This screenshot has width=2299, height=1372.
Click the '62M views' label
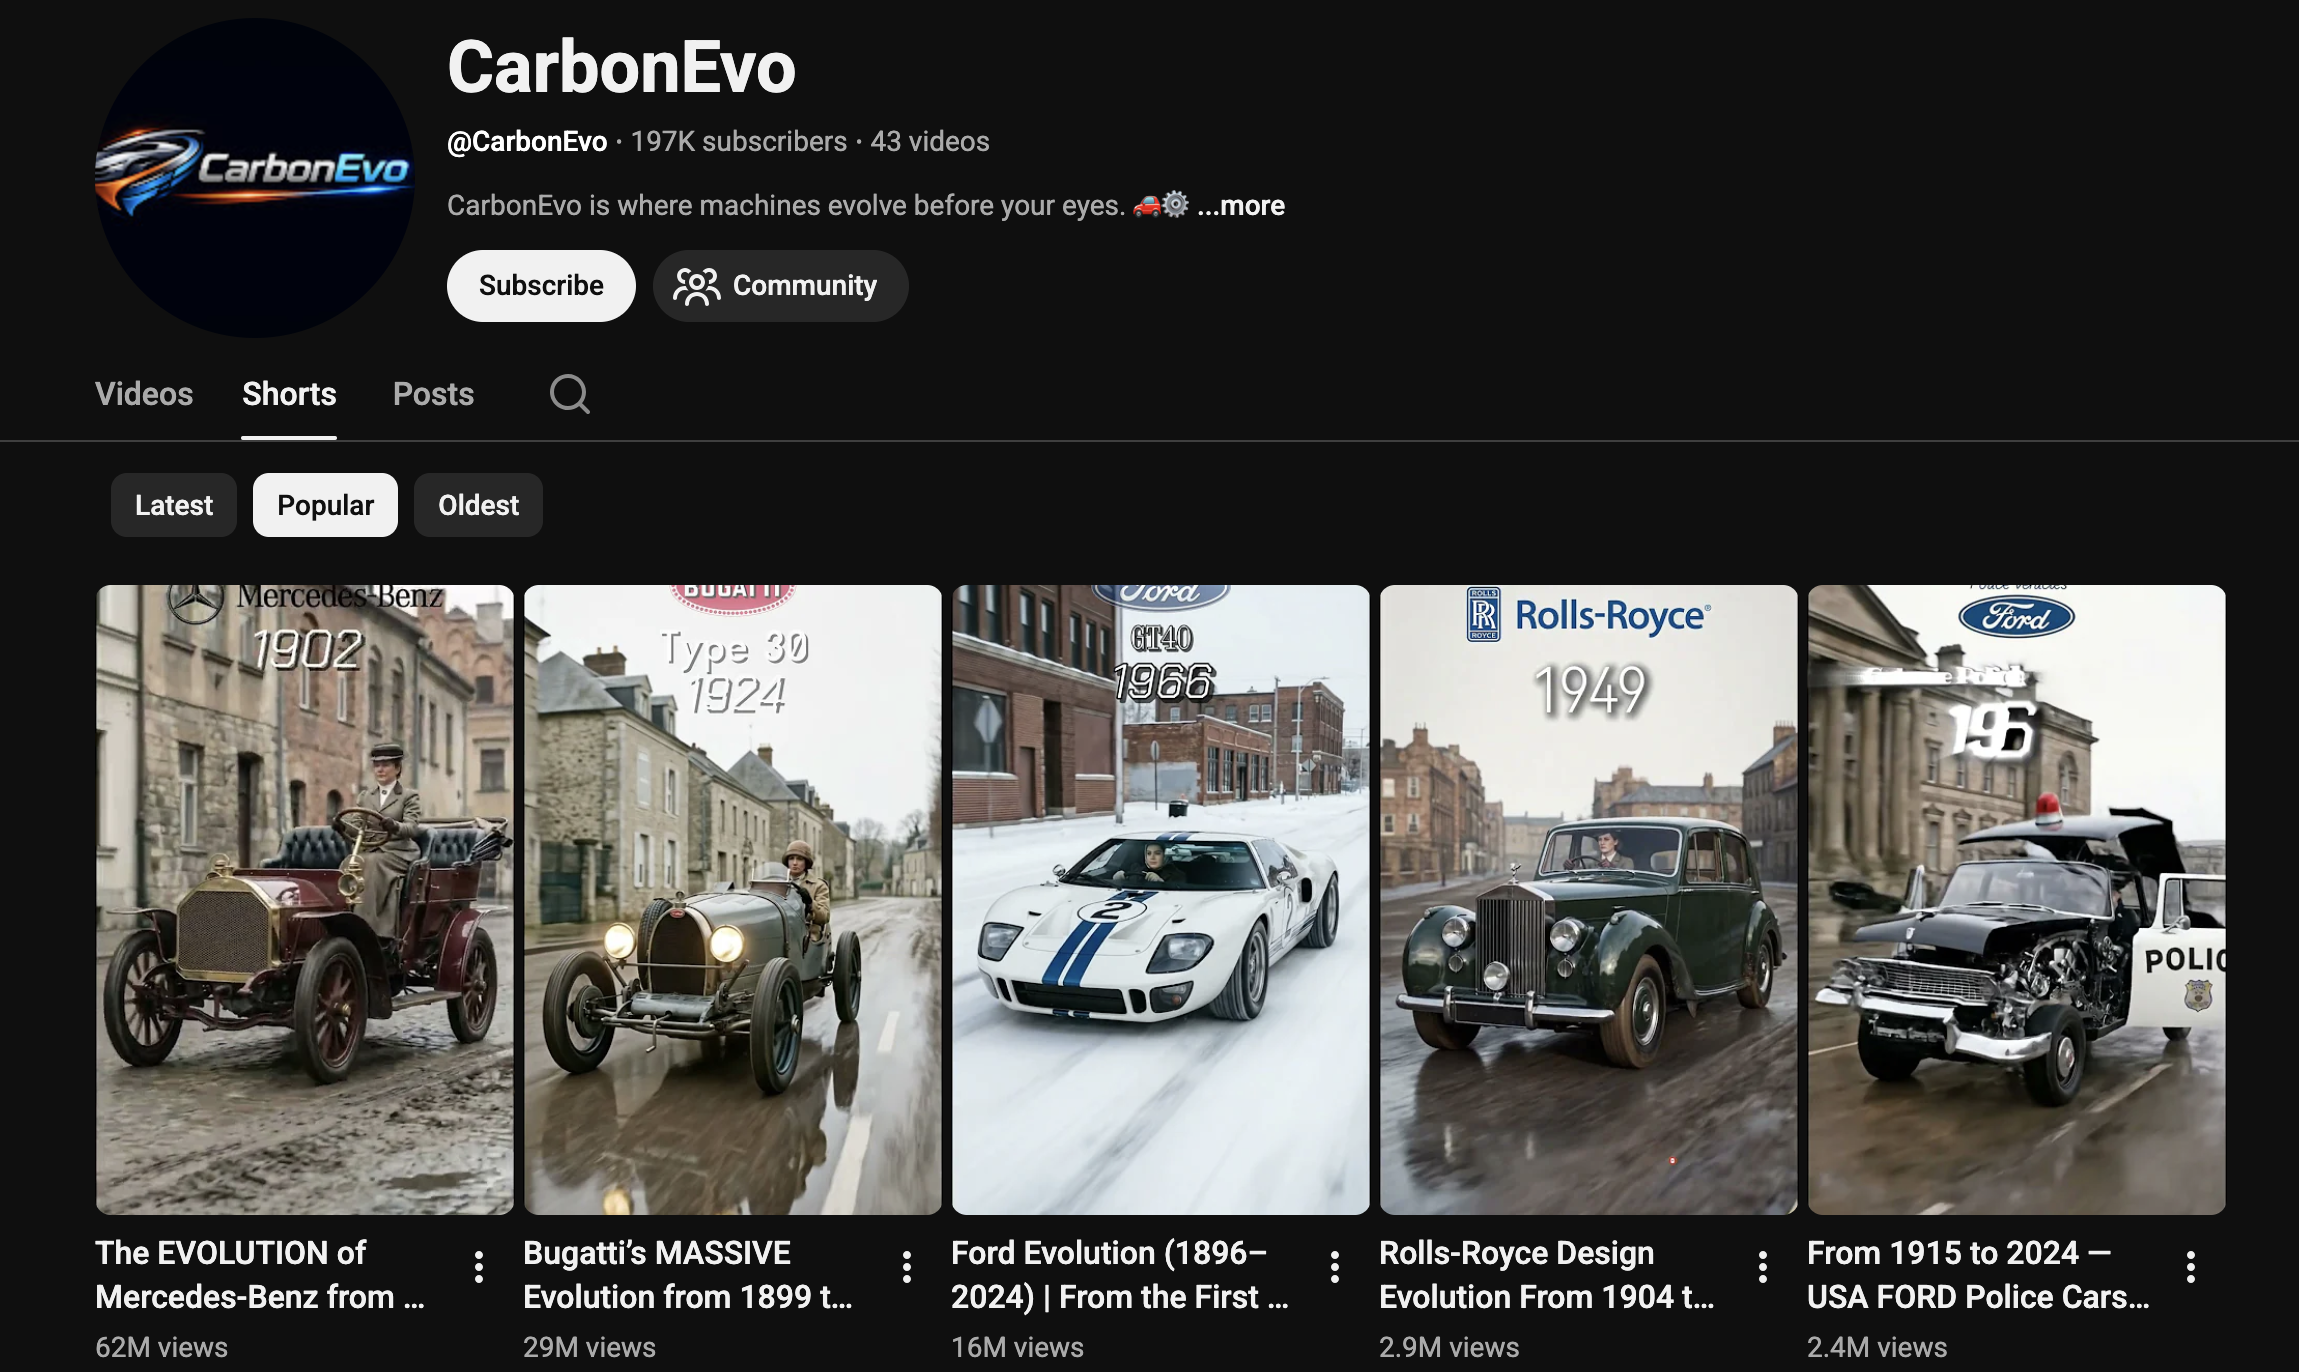(162, 1347)
